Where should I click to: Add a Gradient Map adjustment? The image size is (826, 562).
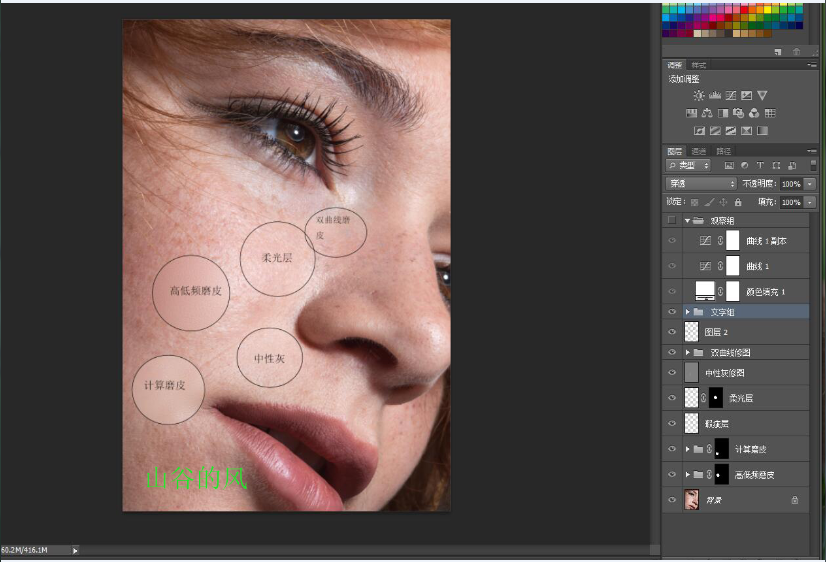click(x=747, y=130)
